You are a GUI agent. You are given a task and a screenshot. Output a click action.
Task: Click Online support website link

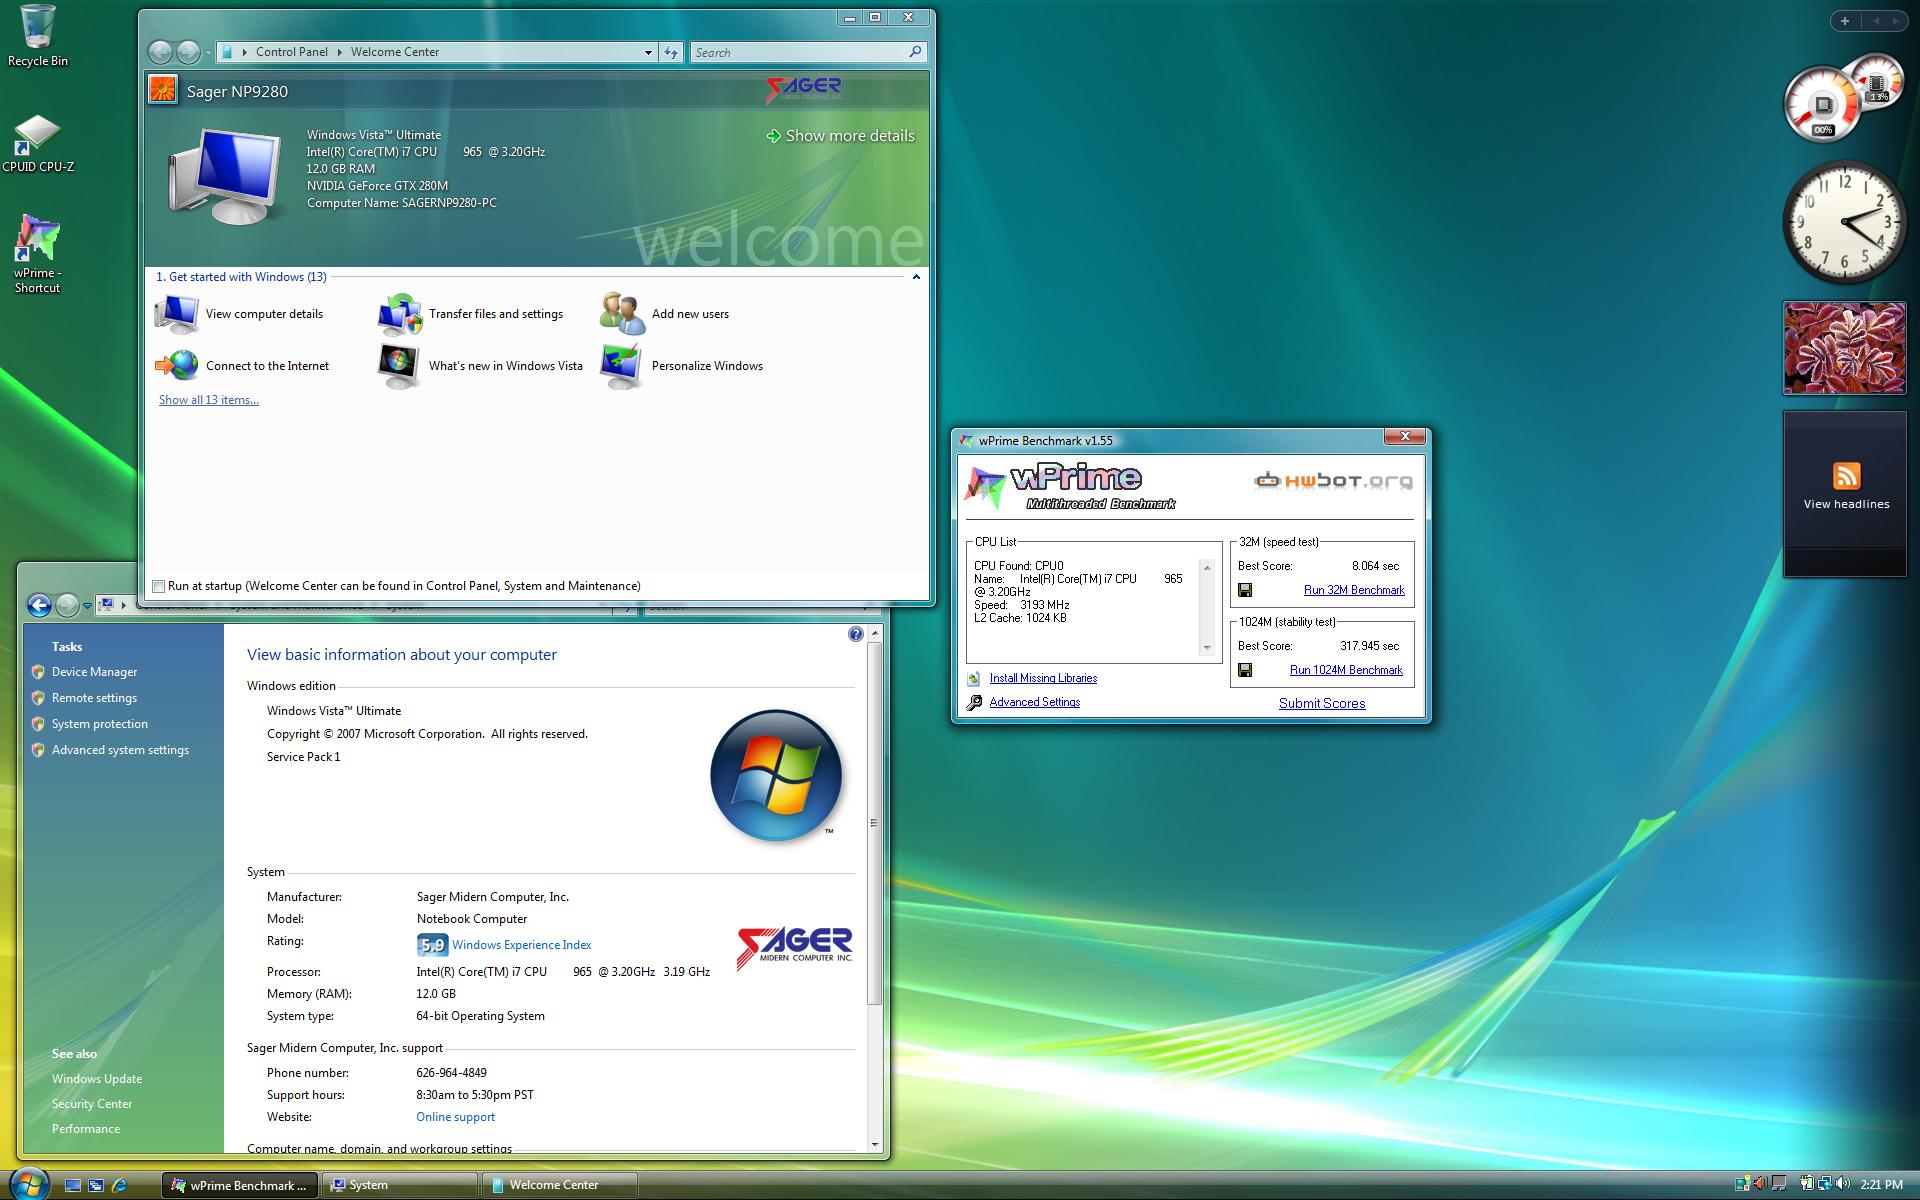click(455, 1117)
